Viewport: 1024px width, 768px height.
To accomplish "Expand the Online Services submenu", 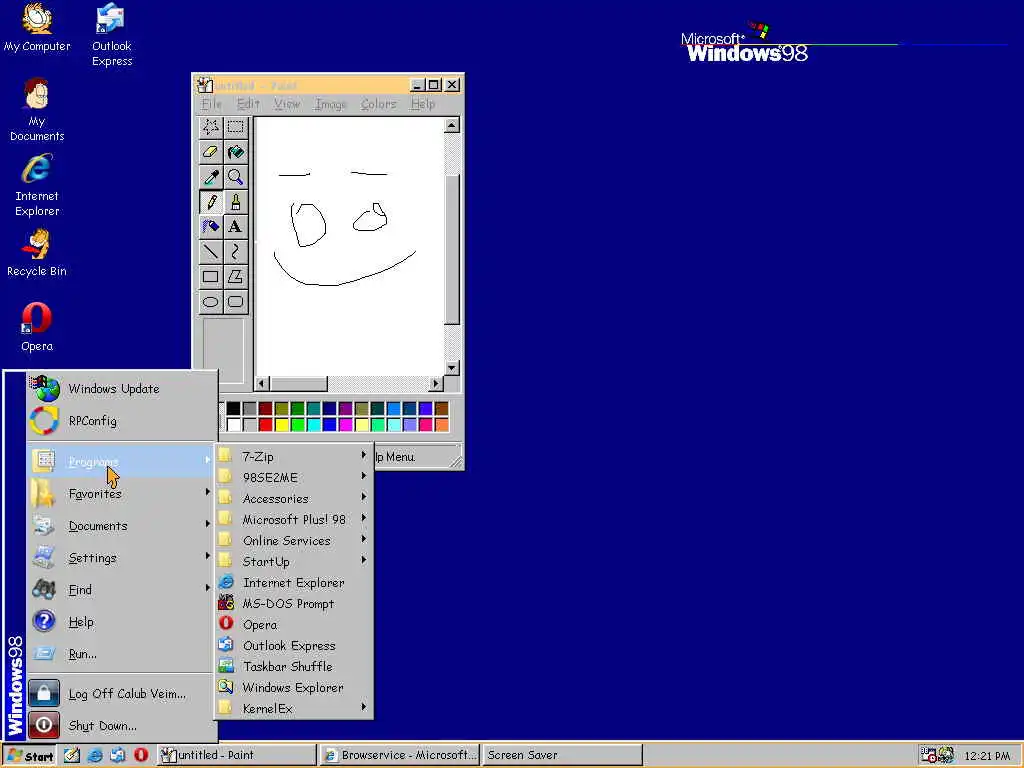I will (x=294, y=541).
